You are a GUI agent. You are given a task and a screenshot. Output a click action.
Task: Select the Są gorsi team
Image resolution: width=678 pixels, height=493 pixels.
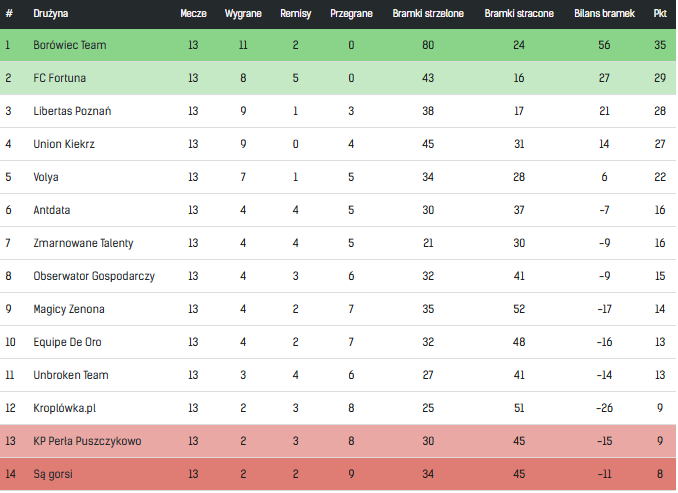[x=53, y=474]
